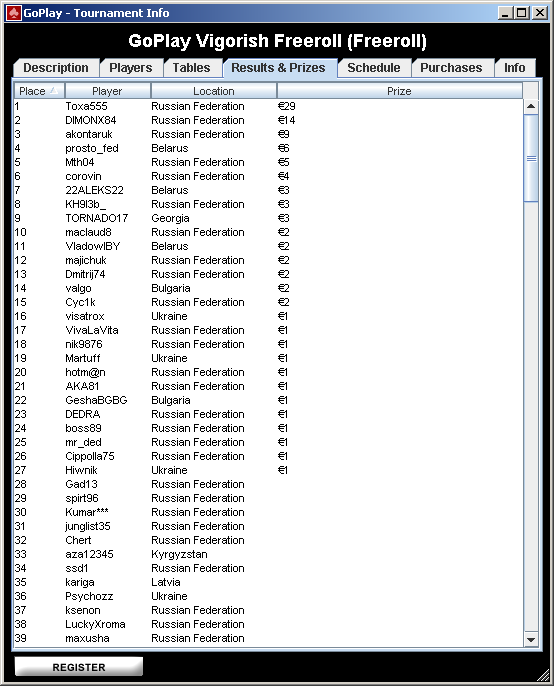The width and height of the screenshot is (554, 686).
Task: Select player VivaLaVita
Action: click(92, 330)
